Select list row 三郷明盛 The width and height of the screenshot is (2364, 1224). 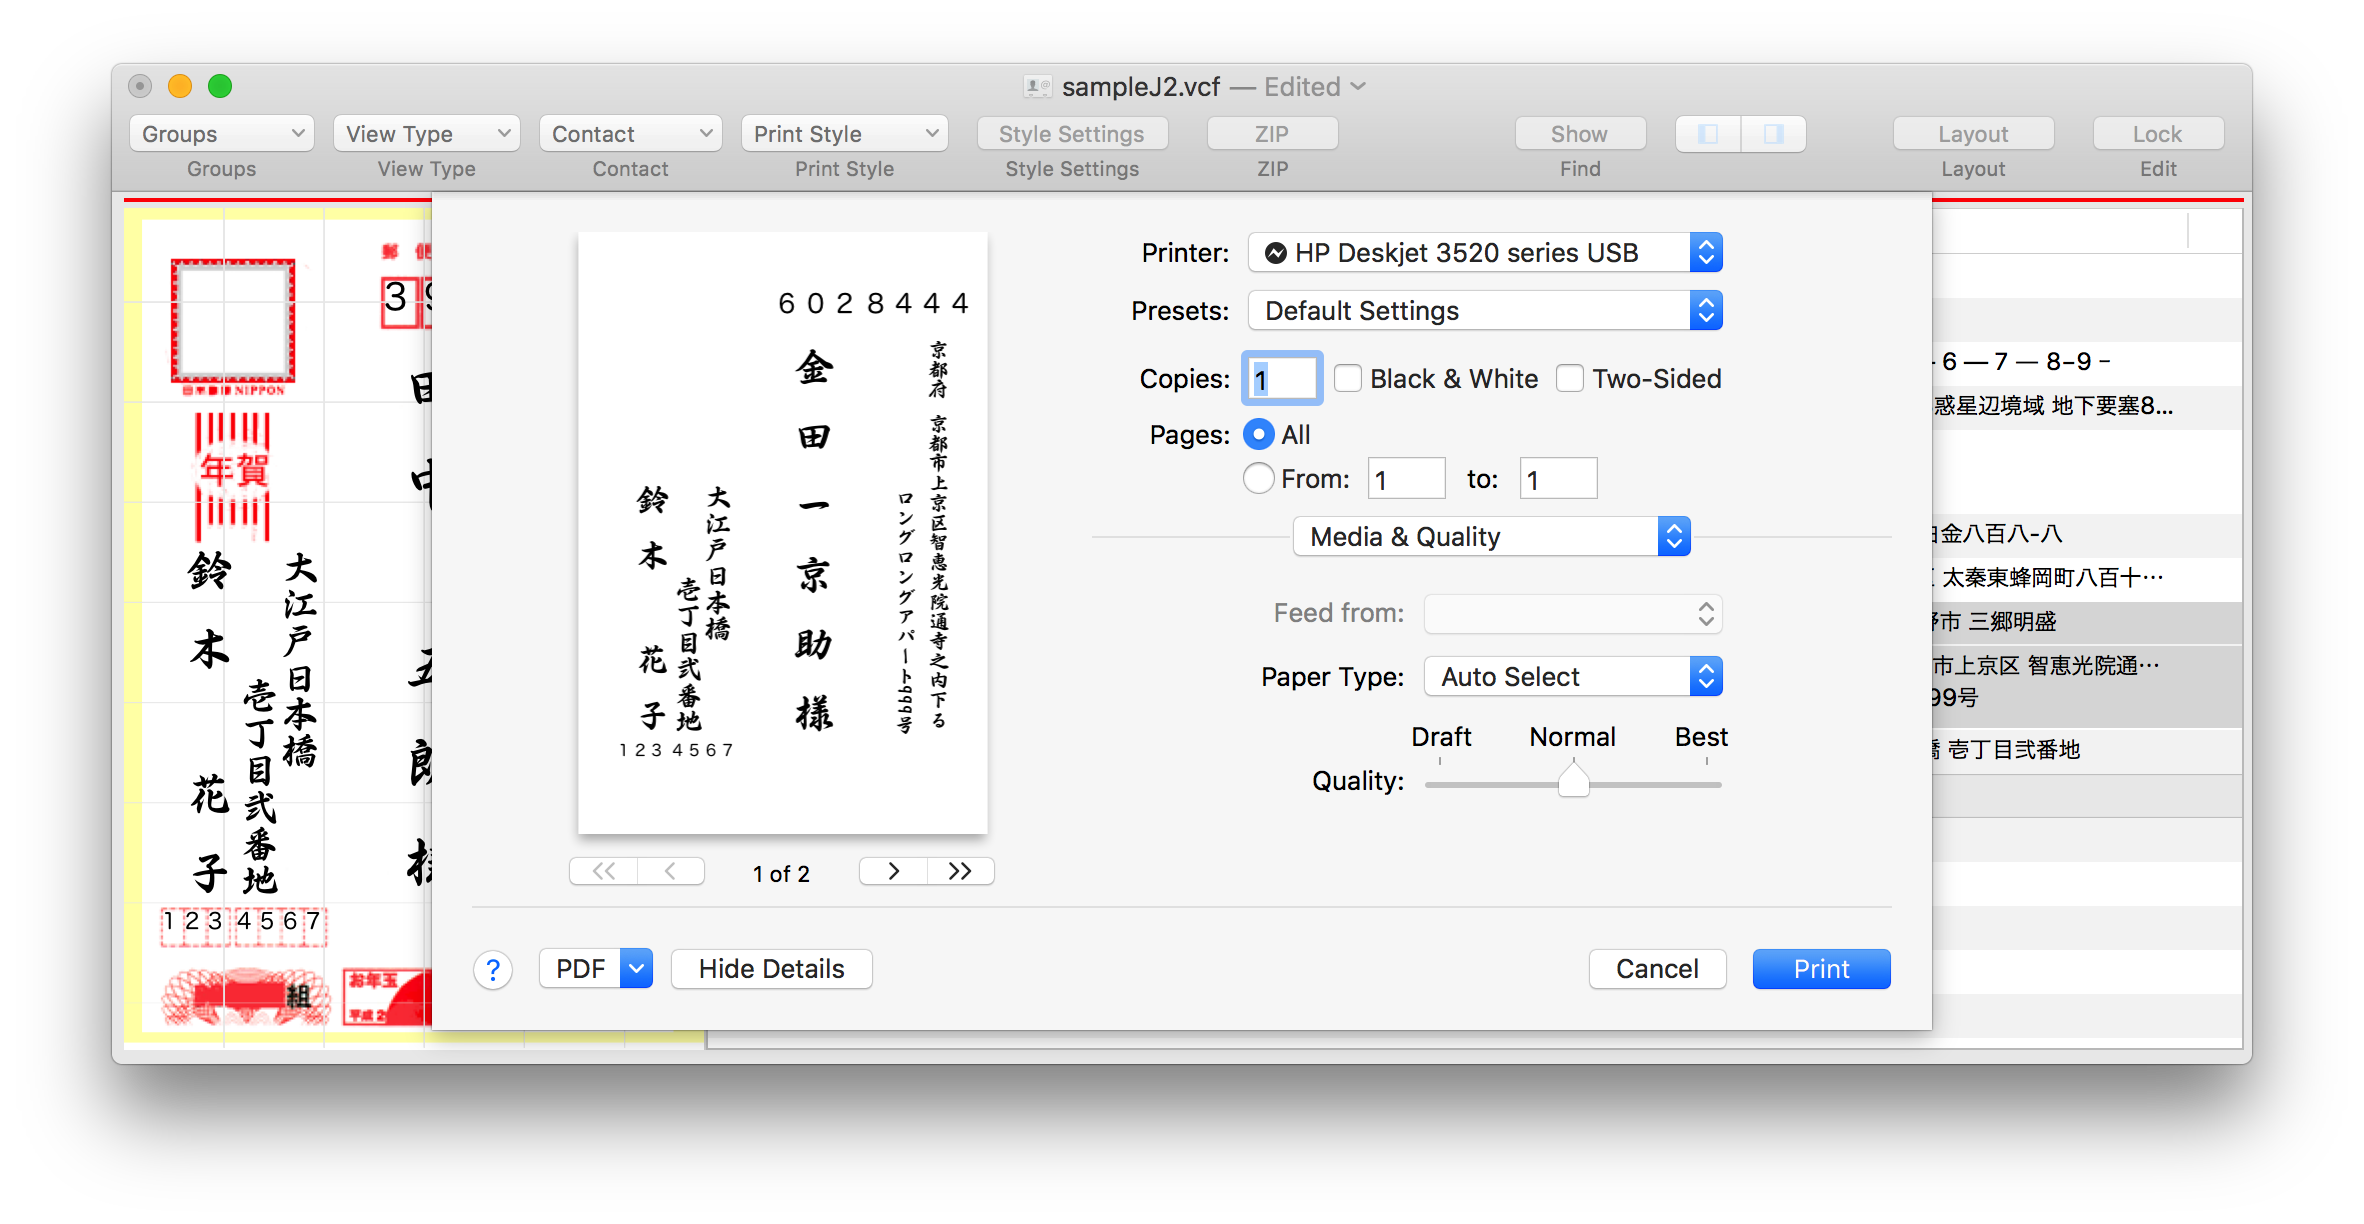[2087, 622]
